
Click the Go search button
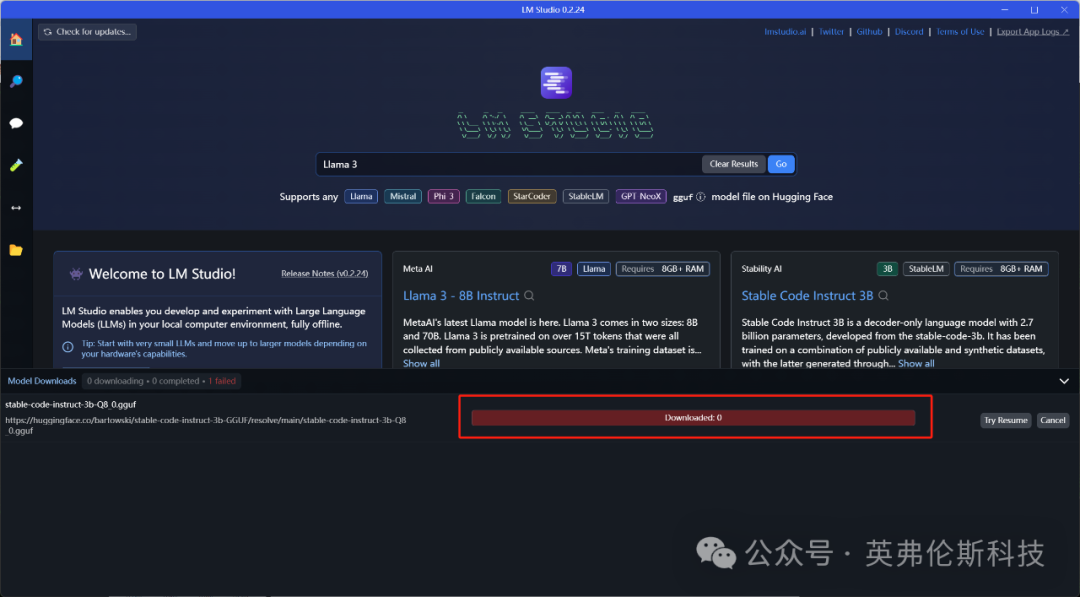click(x=781, y=164)
